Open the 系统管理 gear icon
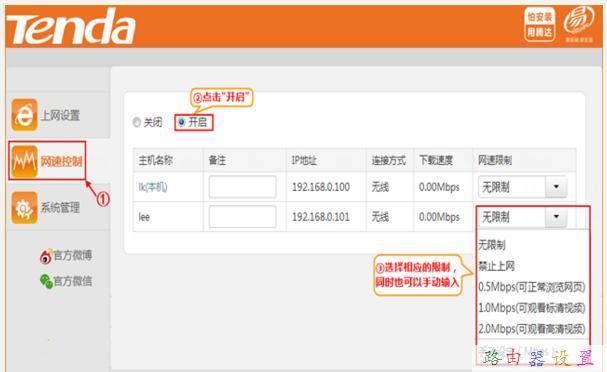607x372 pixels. click(x=24, y=207)
